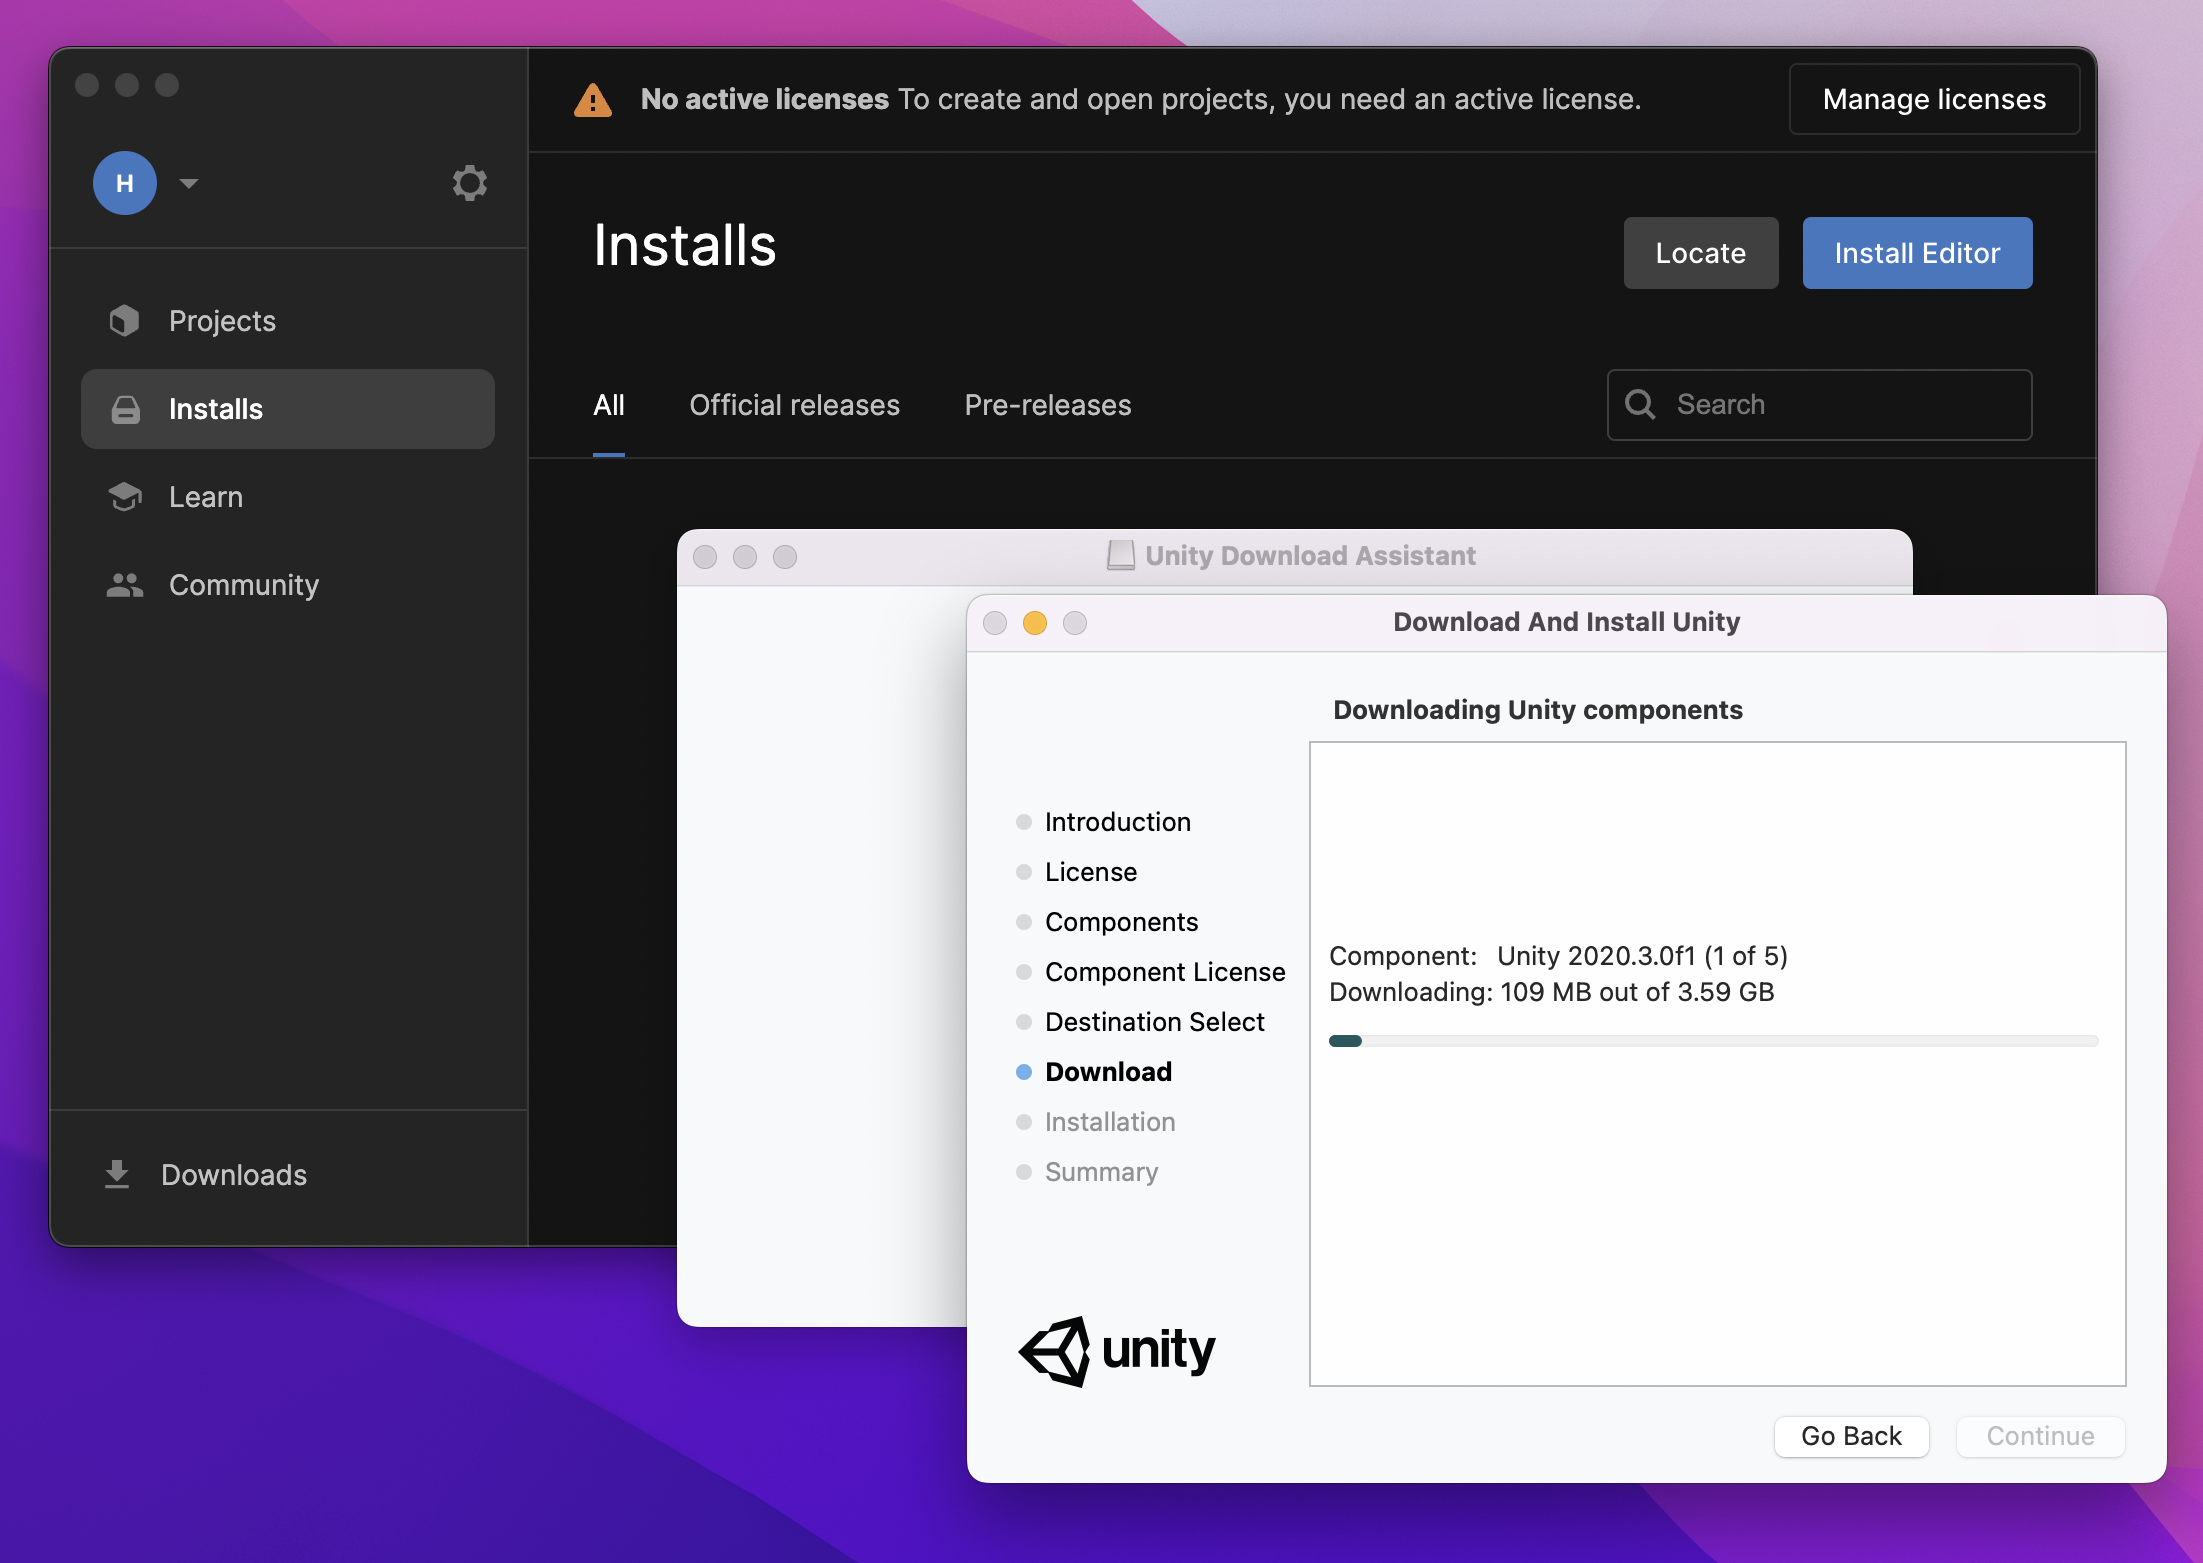Switch to the Official releases tab

coord(794,405)
